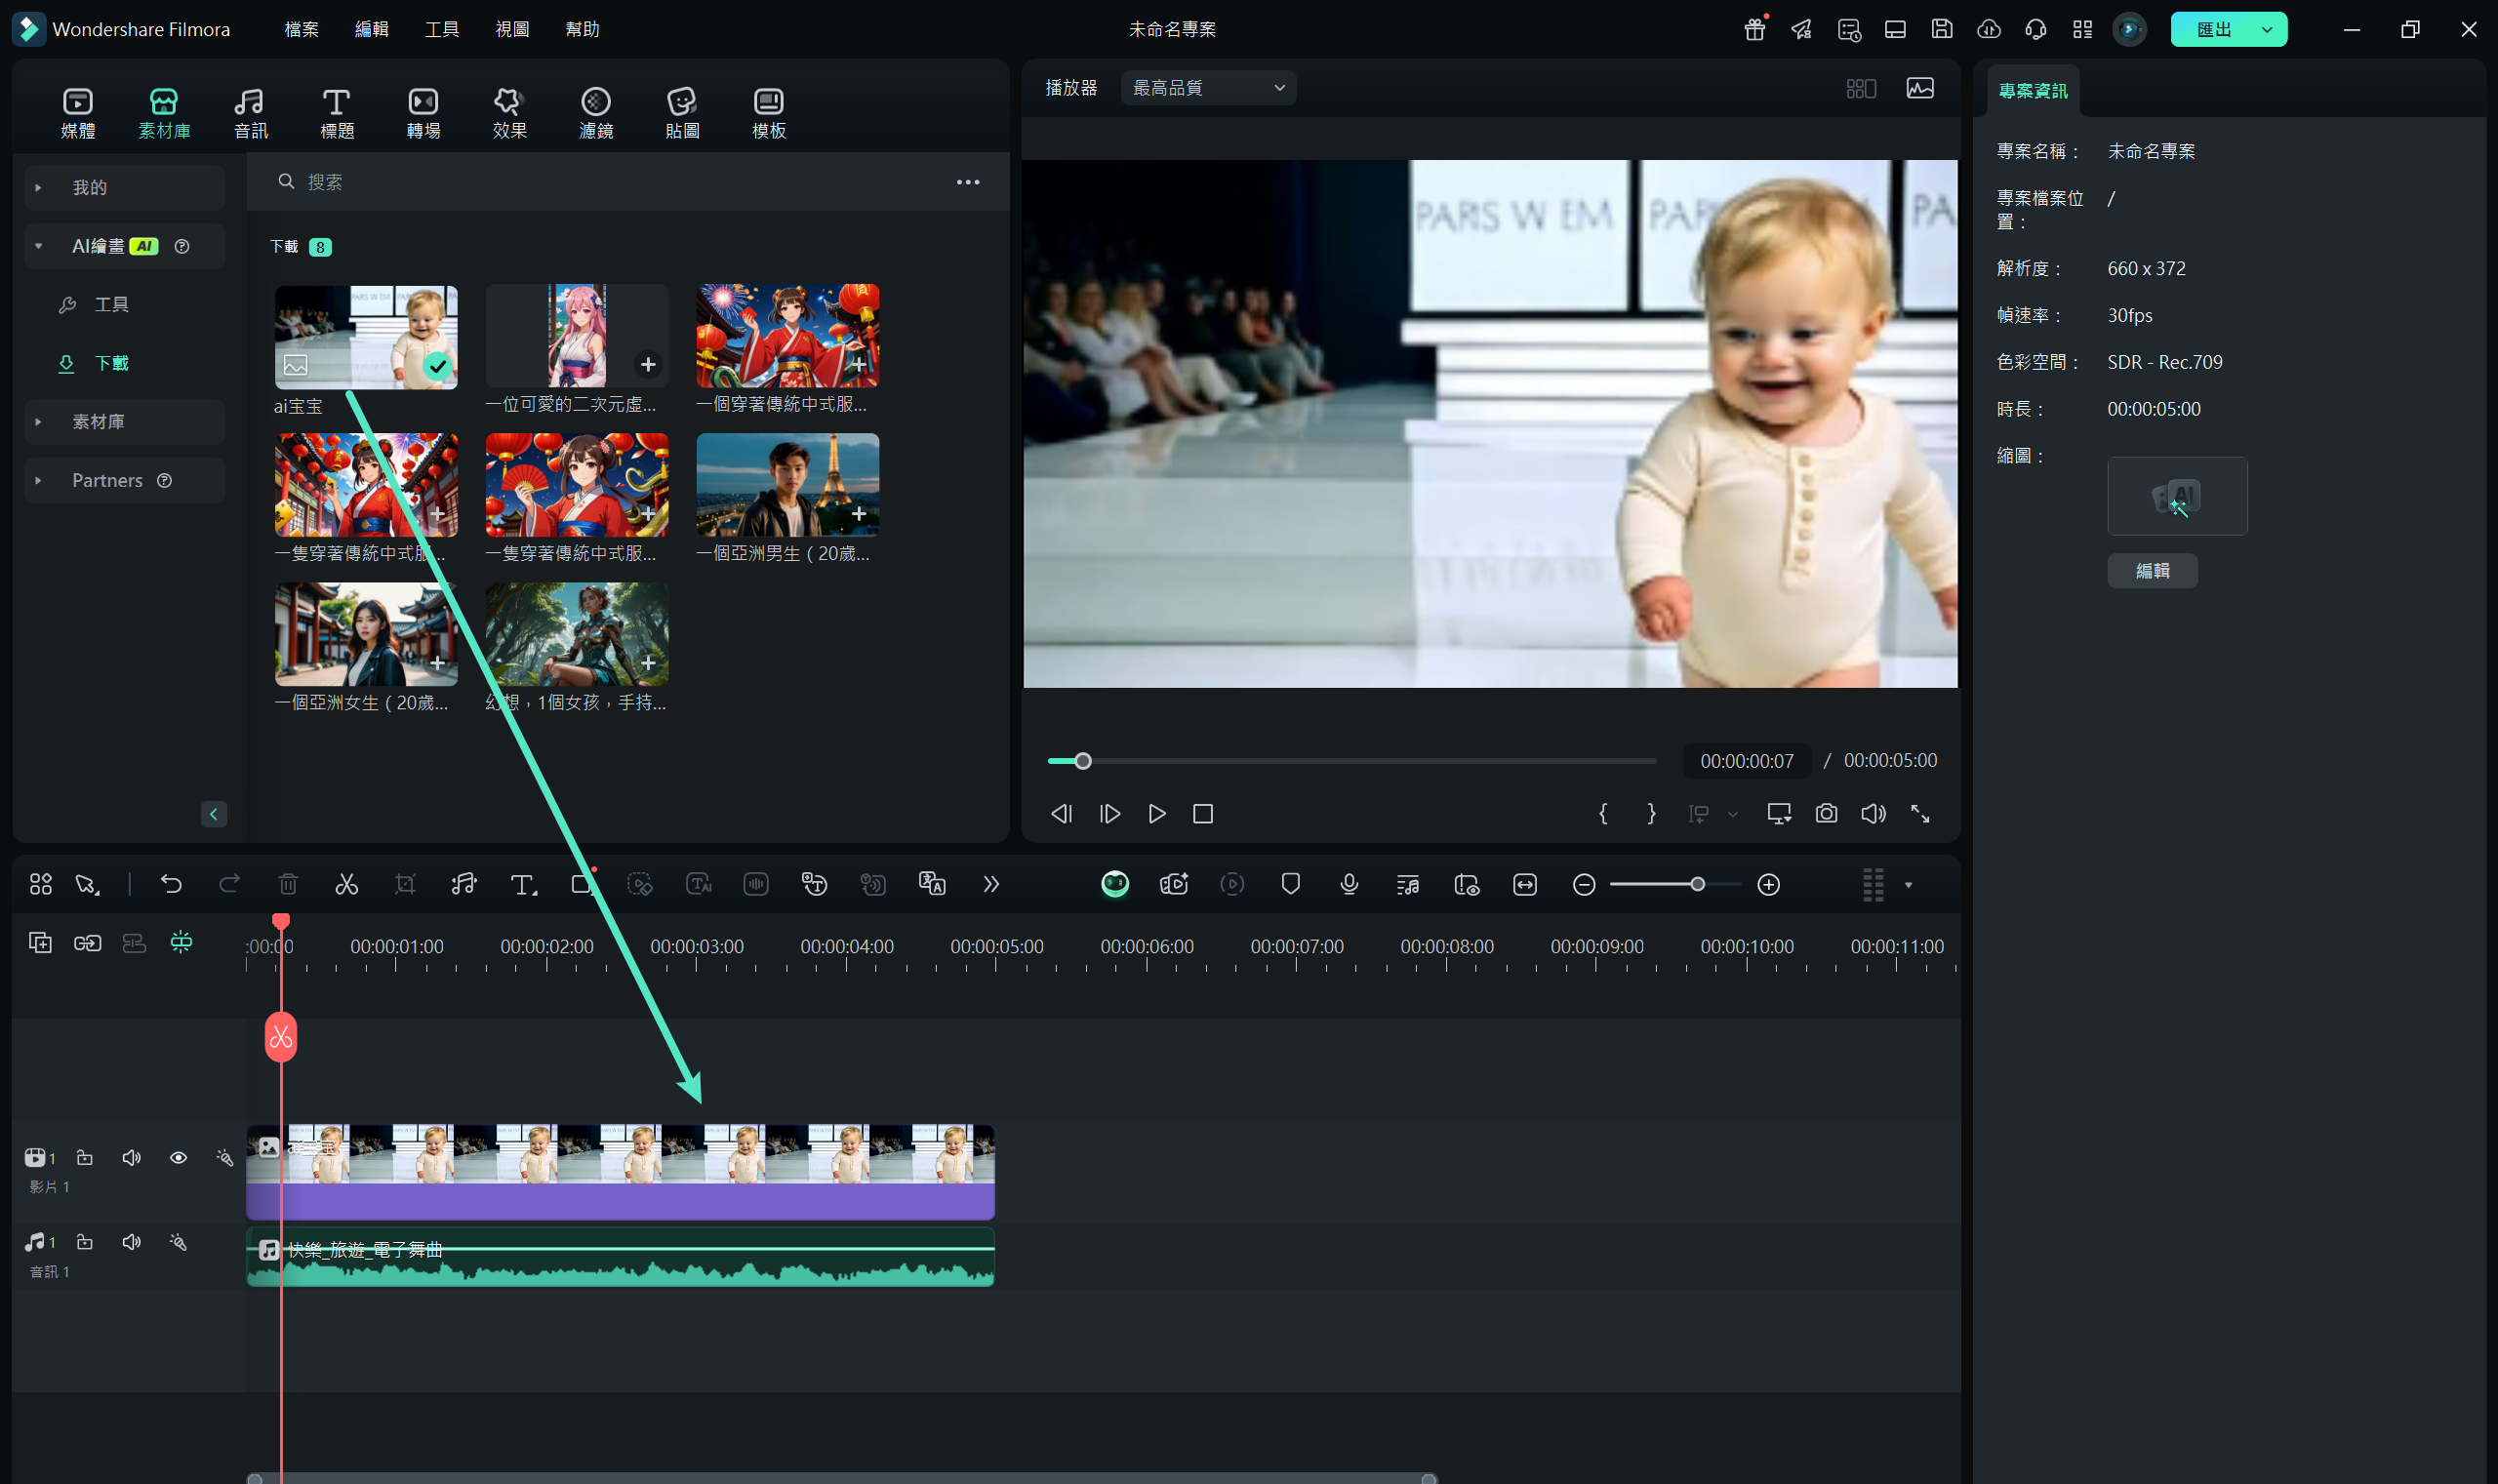Open the 標題 titles panel
2498x1484 pixels.
click(x=337, y=113)
